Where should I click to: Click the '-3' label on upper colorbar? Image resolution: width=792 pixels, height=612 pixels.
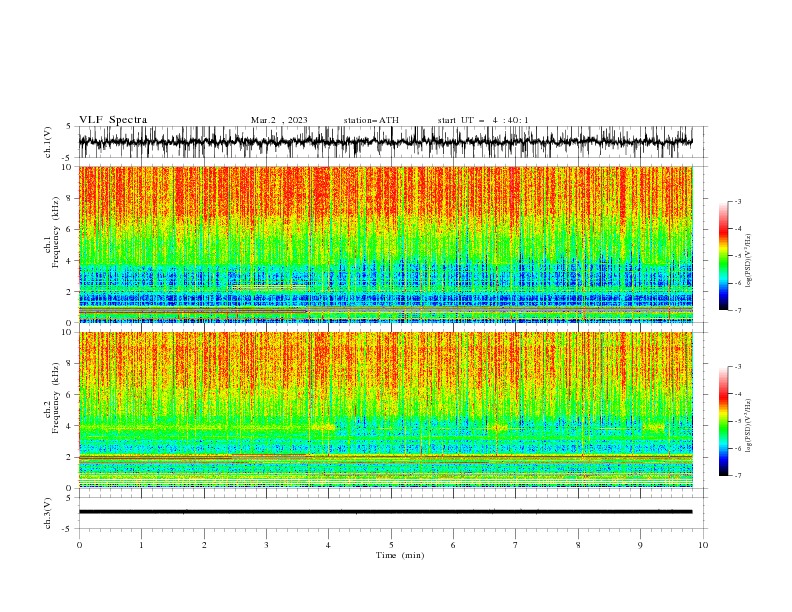tap(737, 201)
